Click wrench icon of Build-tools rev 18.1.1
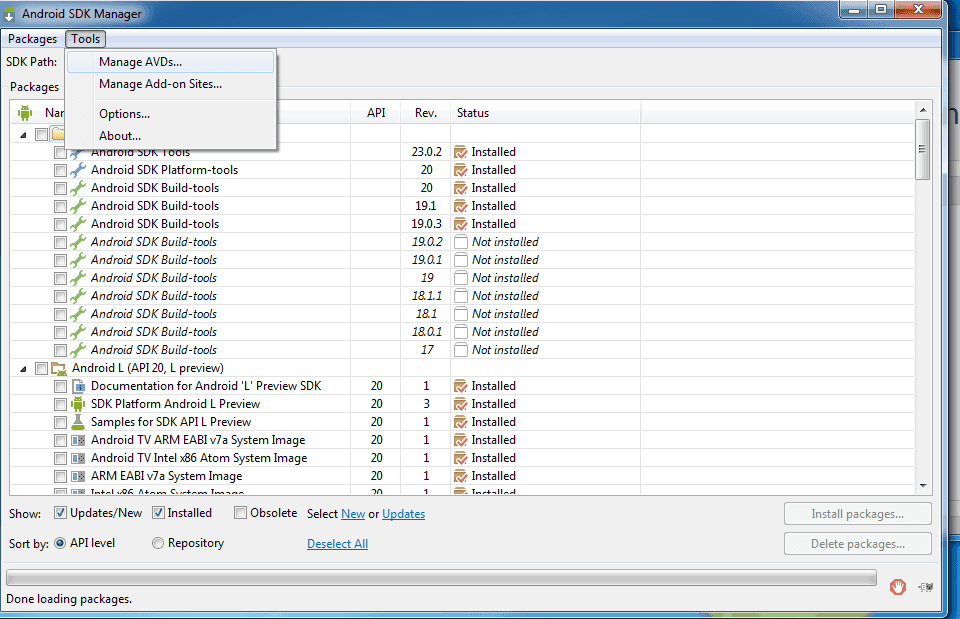 pyautogui.click(x=78, y=296)
